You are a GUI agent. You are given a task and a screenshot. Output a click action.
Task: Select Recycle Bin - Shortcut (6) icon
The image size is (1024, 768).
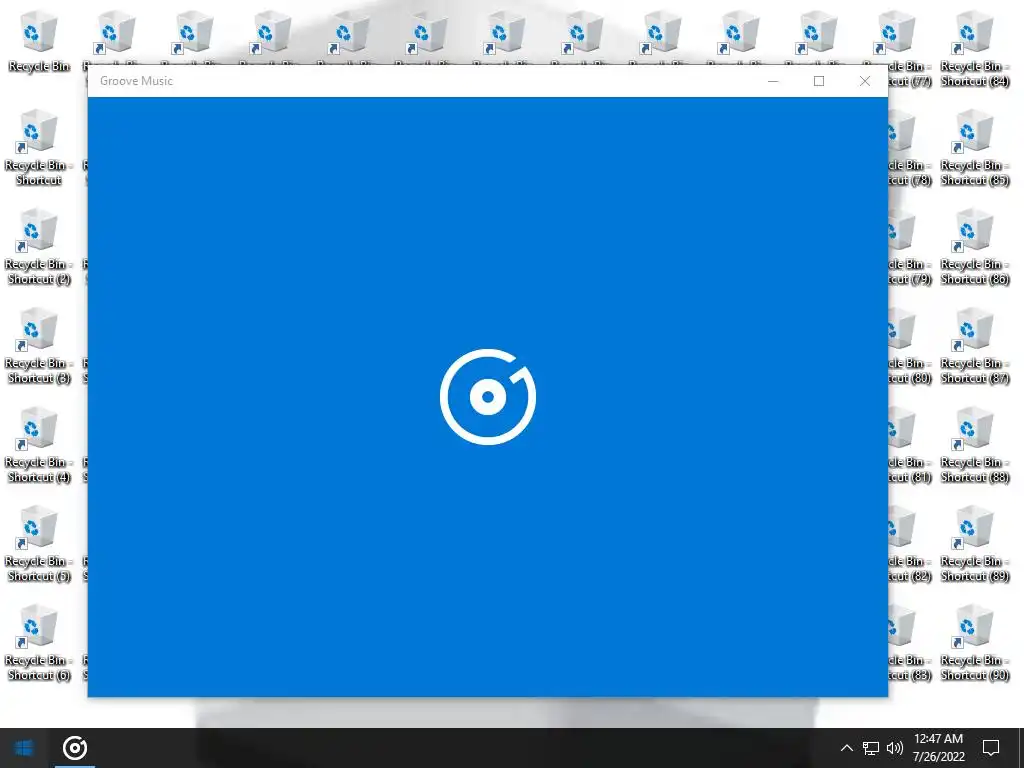(x=39, y=644)
